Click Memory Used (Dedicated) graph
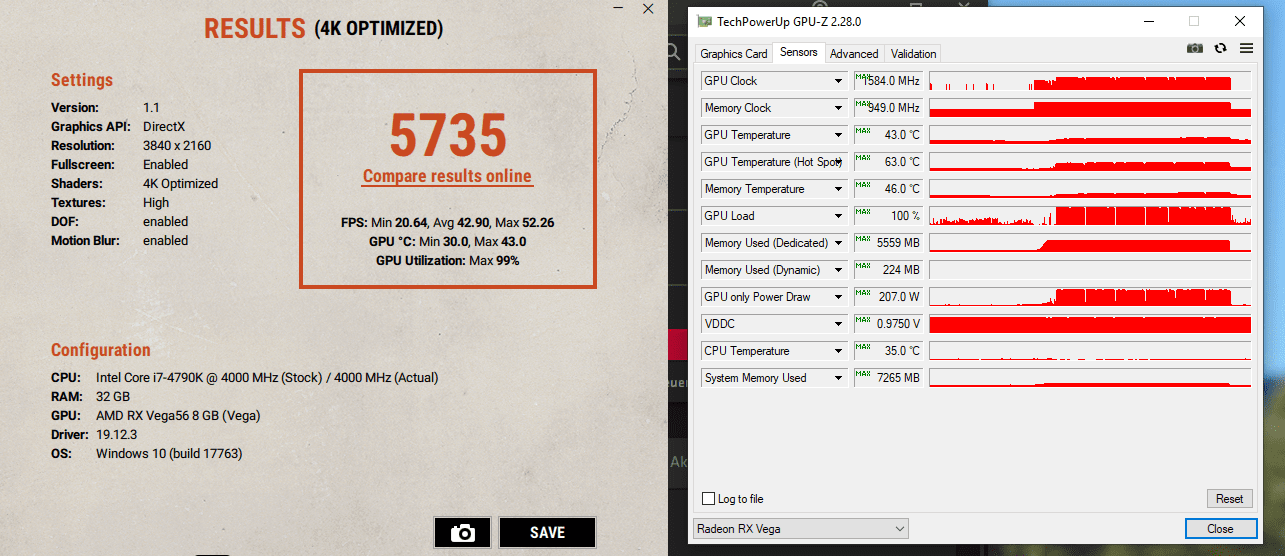This screenshot has height=556, width=1285. [x=1090, y=243]
